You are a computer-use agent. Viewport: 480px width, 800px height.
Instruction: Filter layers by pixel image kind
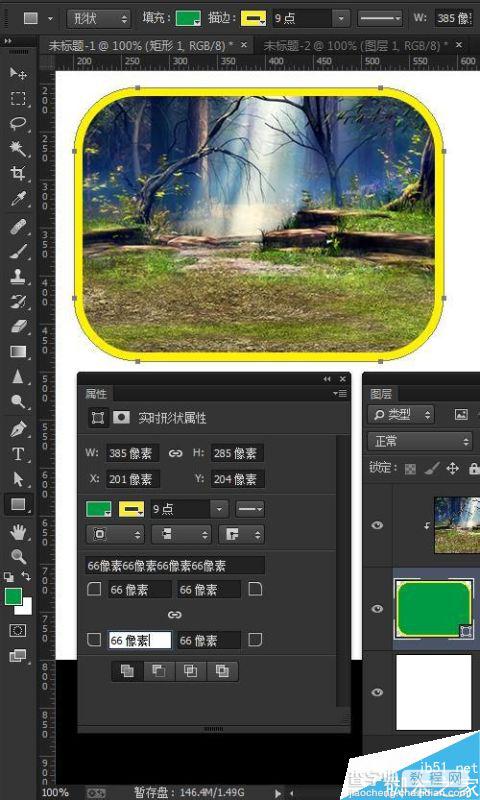[461, 414]
